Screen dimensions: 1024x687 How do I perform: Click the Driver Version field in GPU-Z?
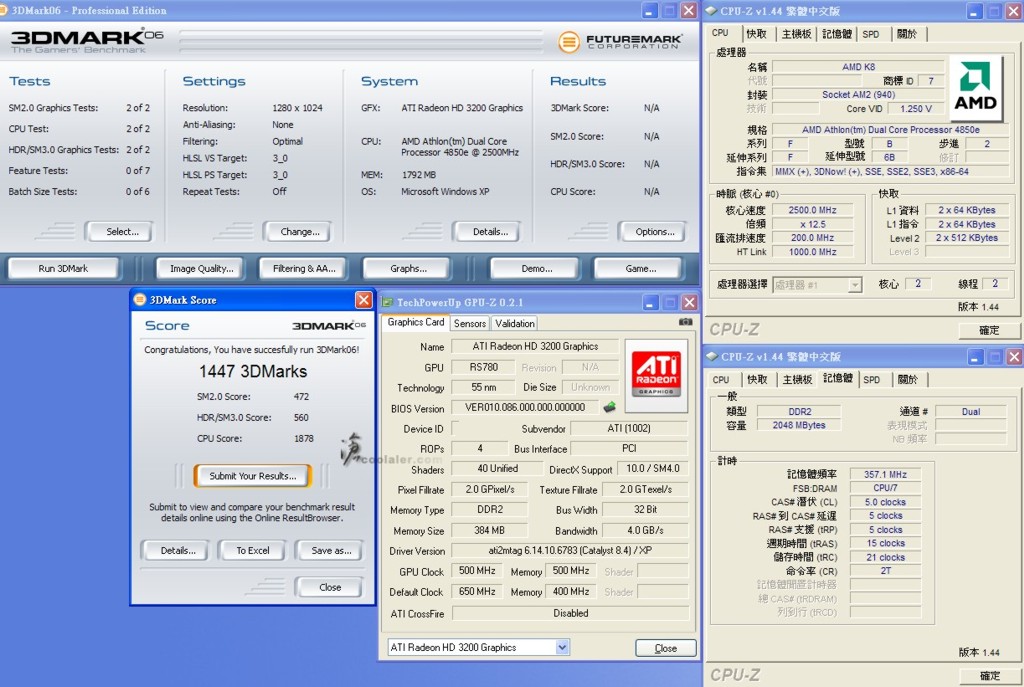coord(570,551)
